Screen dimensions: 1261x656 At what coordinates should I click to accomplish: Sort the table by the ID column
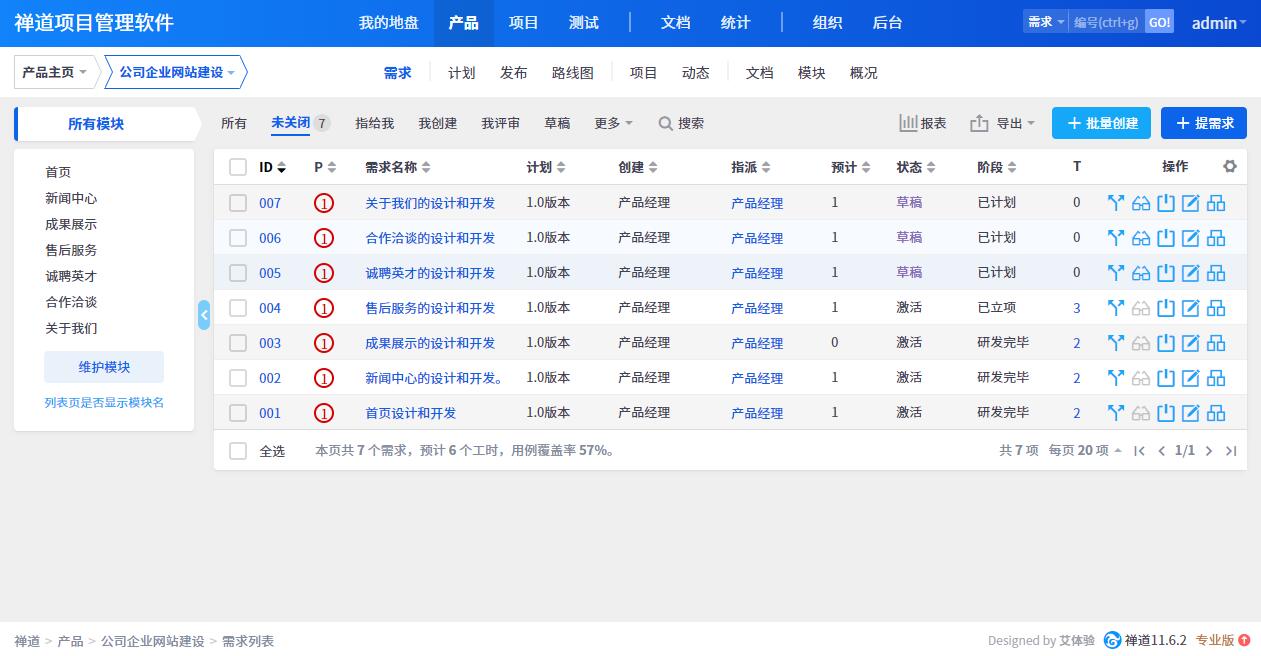(x=272, y=167)
